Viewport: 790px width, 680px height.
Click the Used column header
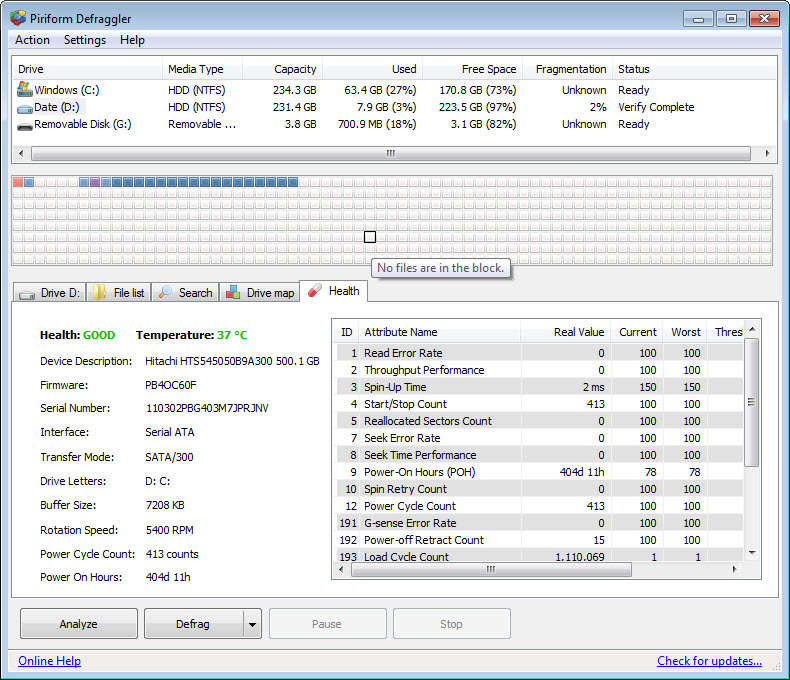click(x=373, y=69)
